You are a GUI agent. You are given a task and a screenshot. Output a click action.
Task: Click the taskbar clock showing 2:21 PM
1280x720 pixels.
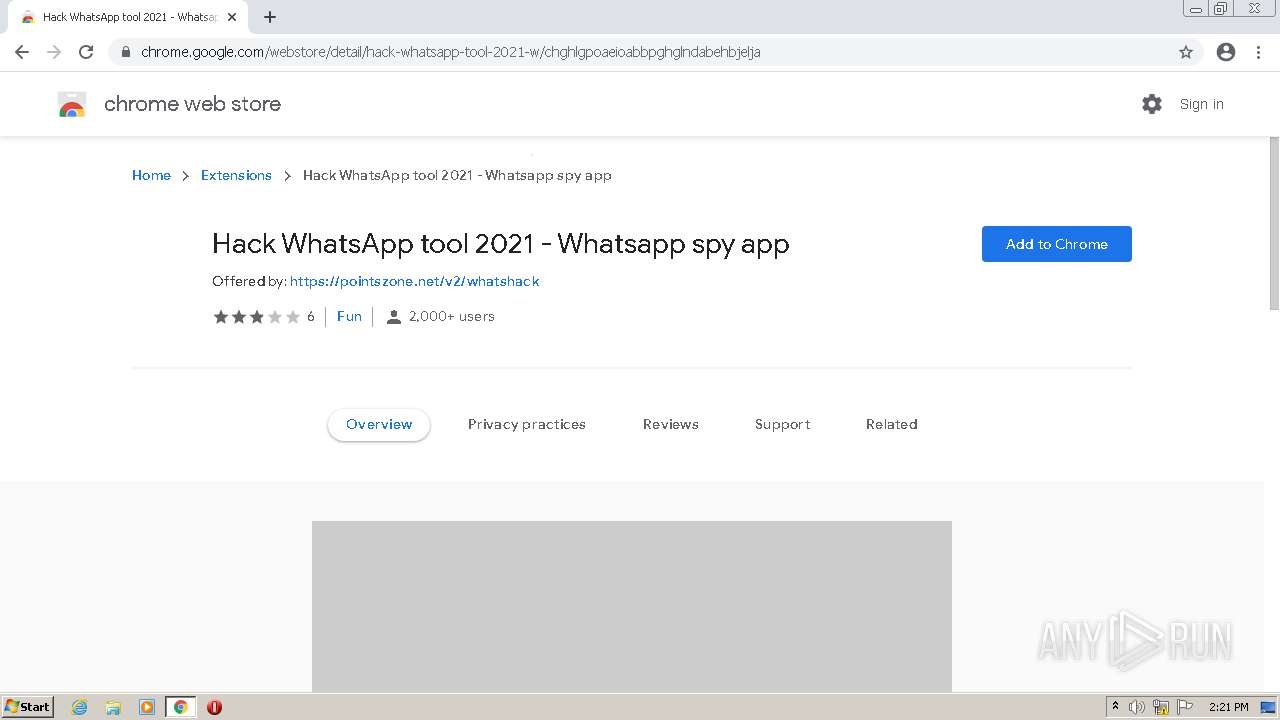point(1228,707)
